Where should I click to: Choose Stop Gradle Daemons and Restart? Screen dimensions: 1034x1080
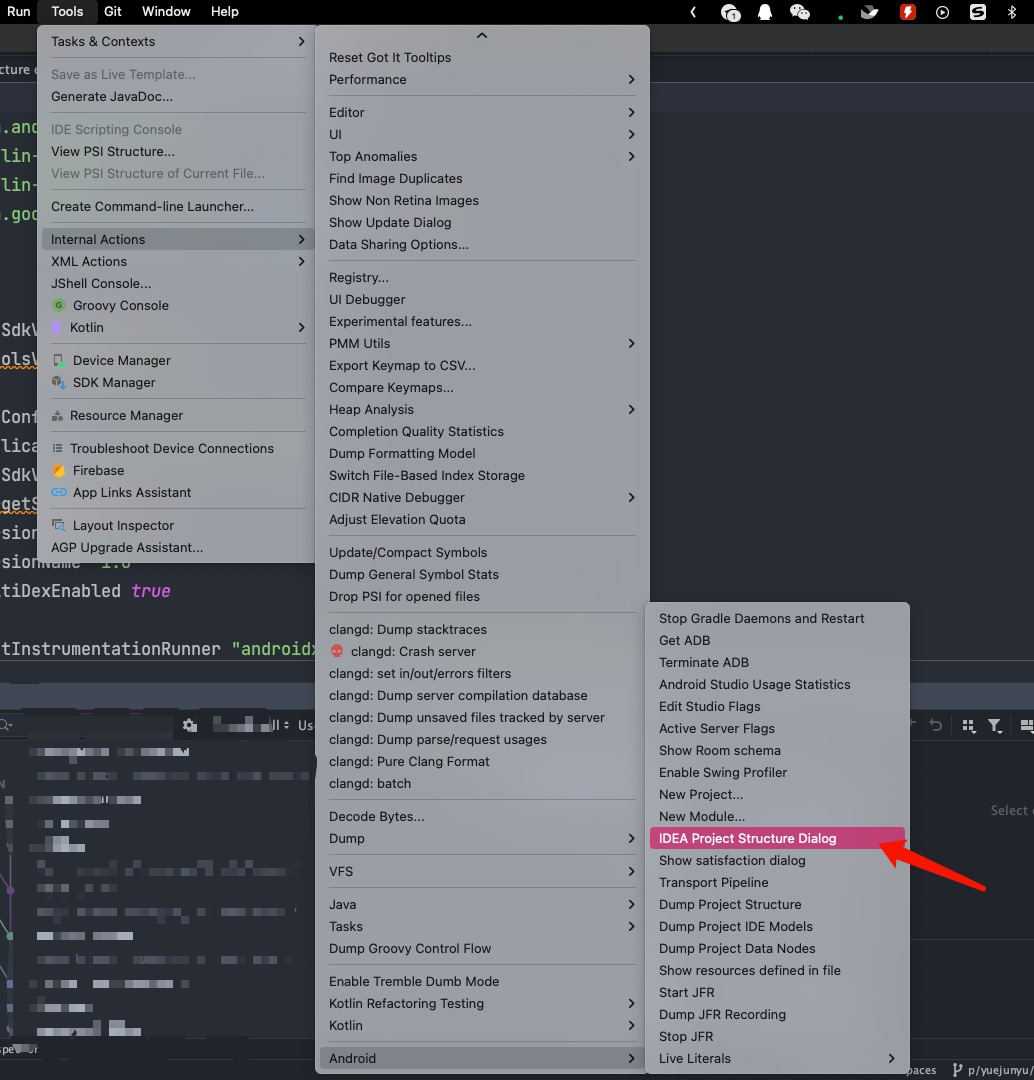click(x=777, y=619)
